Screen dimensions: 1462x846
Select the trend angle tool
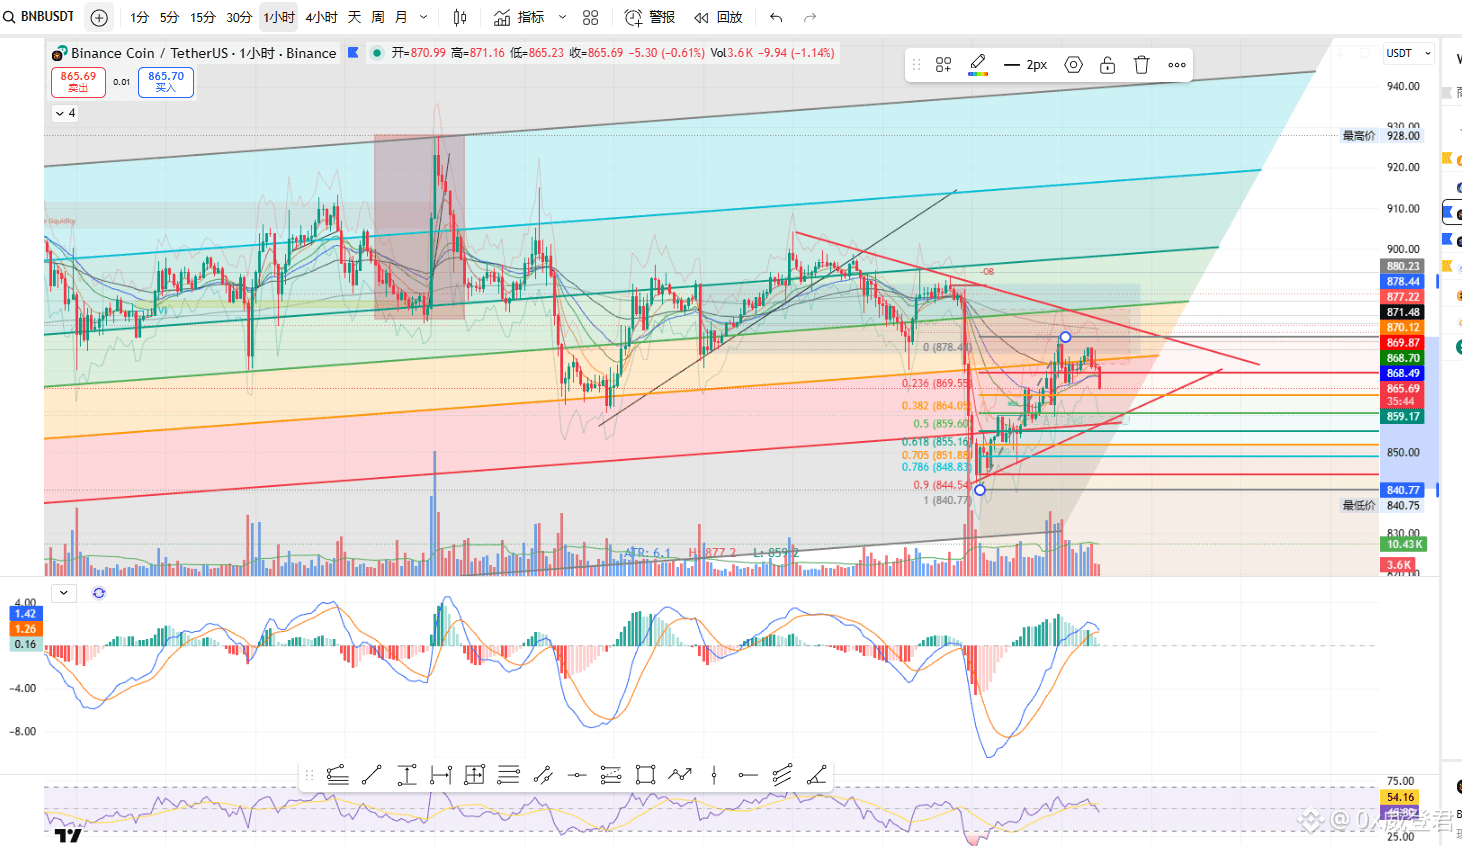pos(816,775)
